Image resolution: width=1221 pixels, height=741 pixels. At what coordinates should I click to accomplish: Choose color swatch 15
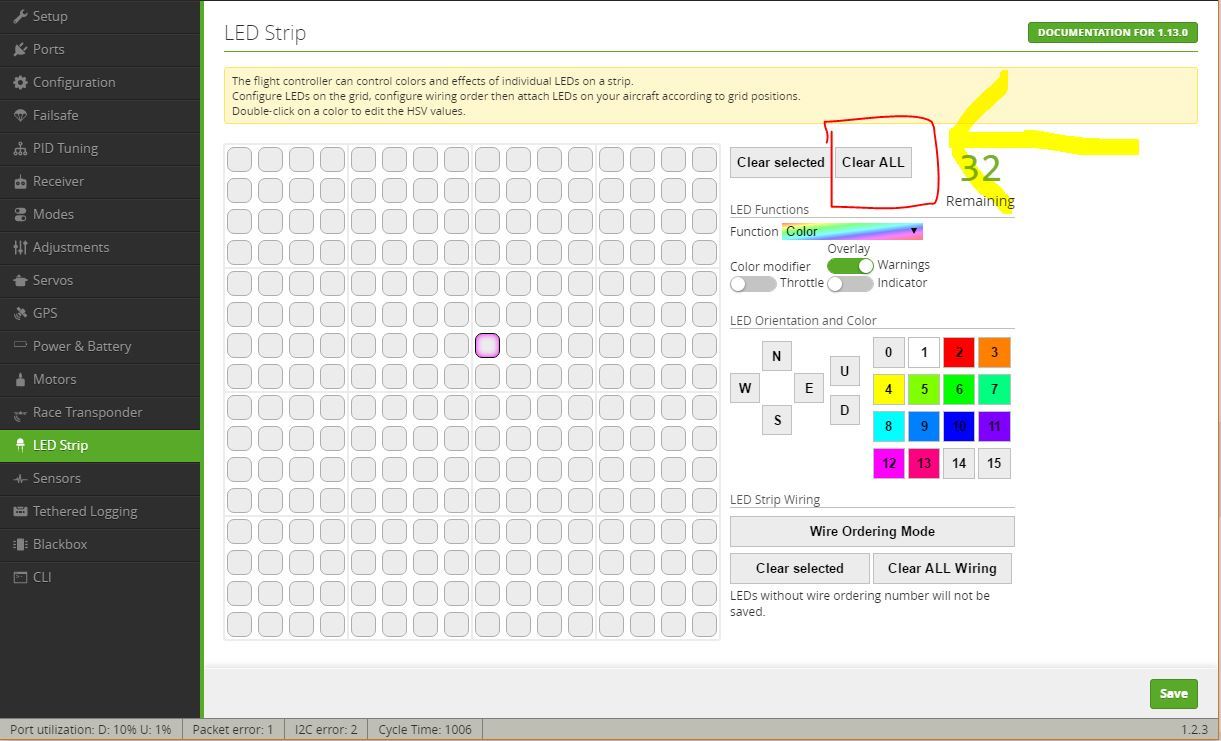tap(994, 463)
